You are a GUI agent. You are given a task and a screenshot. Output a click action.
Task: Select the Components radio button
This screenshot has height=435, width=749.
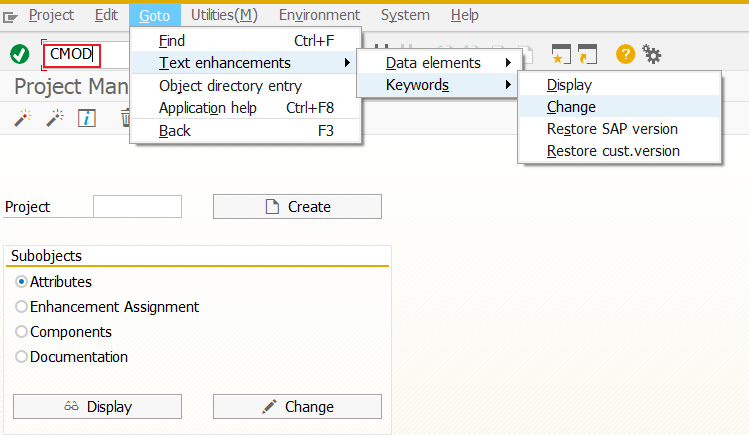(21, 331)
